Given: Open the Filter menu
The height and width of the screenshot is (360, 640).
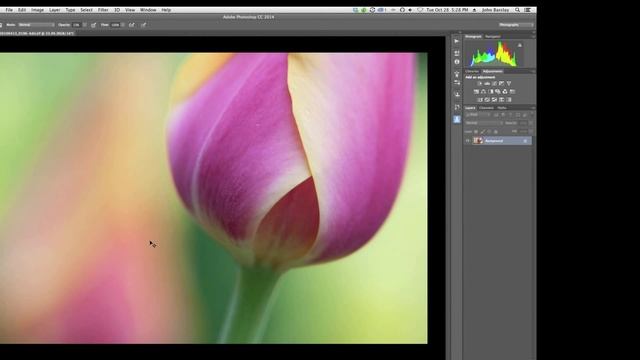Looking at the screenshot, I should point(103,10).
